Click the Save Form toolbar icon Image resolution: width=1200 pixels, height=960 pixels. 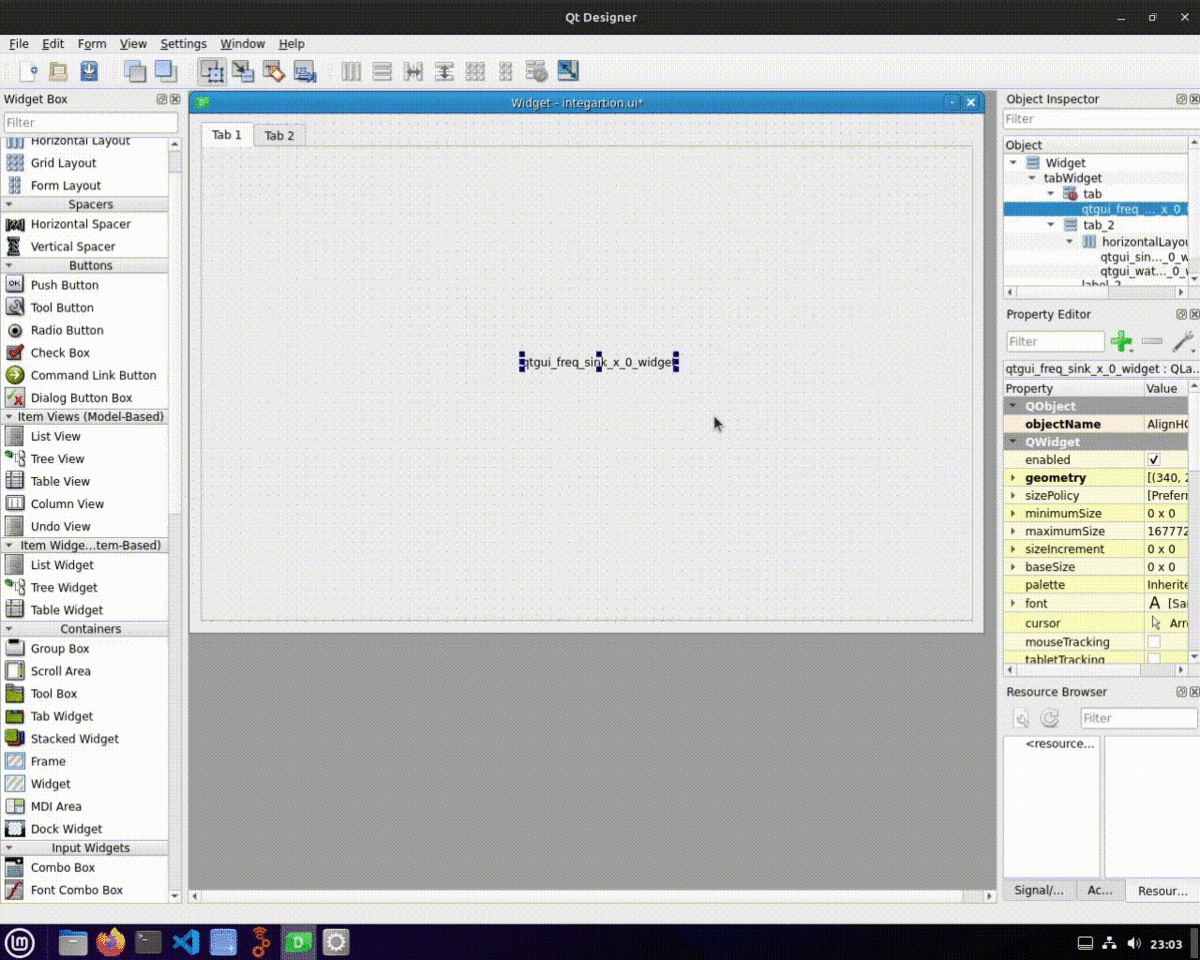click(88, 71)
